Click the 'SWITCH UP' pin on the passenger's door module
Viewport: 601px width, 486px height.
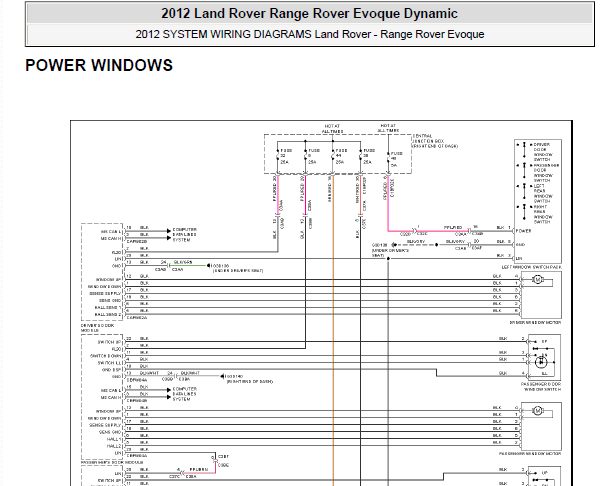[110, 342]
